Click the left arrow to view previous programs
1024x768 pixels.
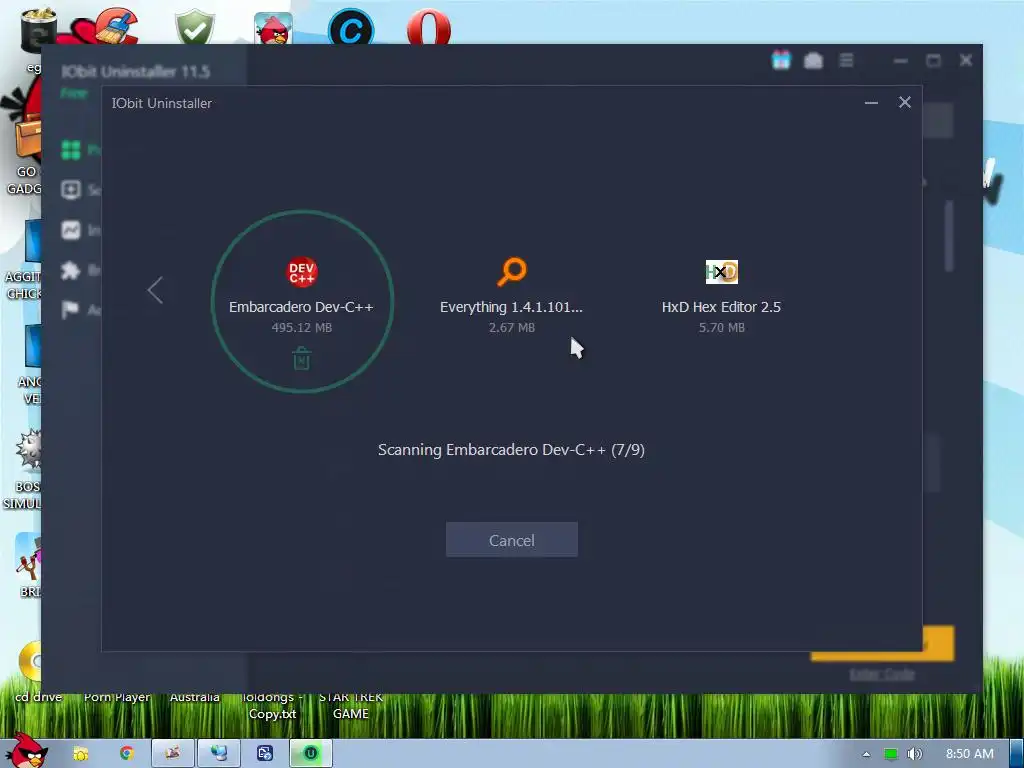(x=155, y=290)
